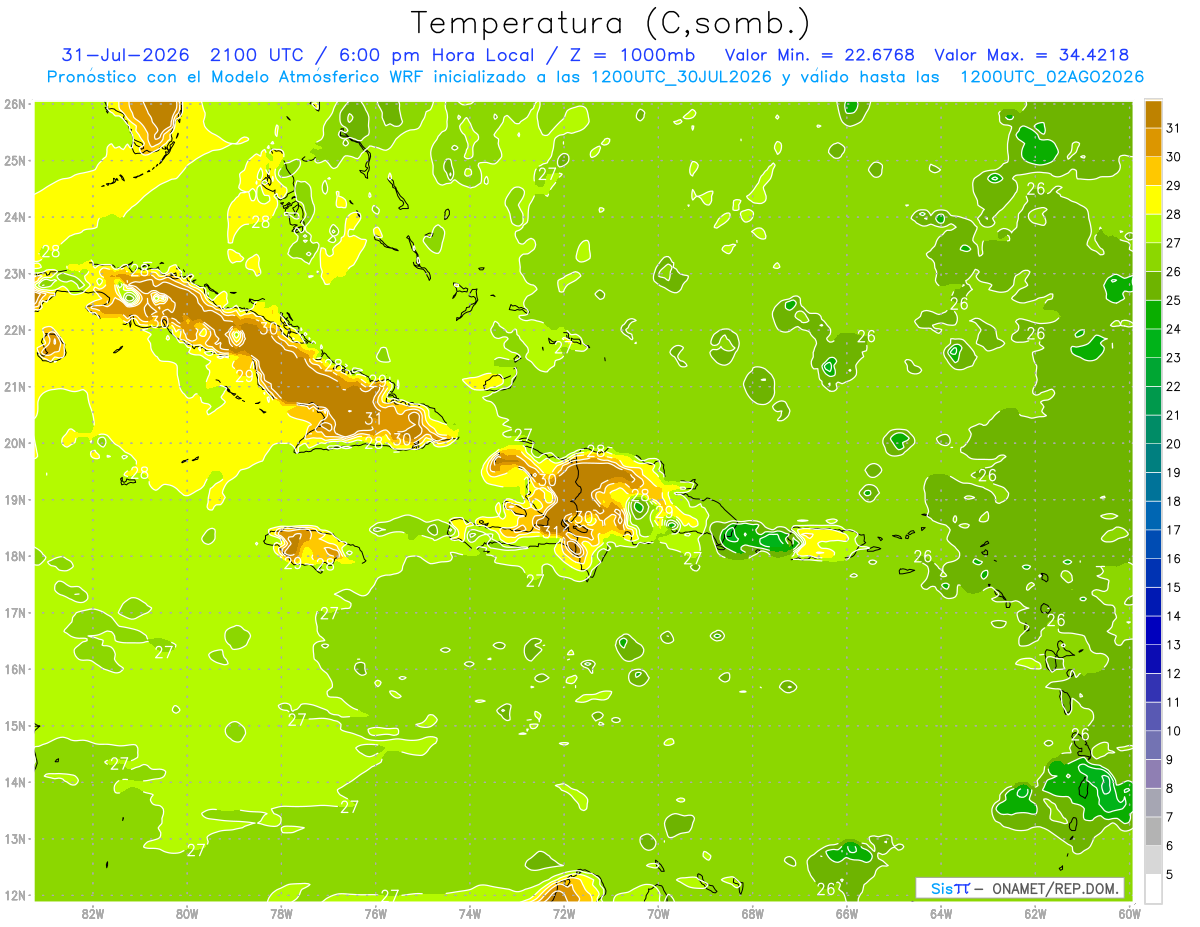
Task: Pick the green swatch between 25 and 26
Action: coord(1153,286)
